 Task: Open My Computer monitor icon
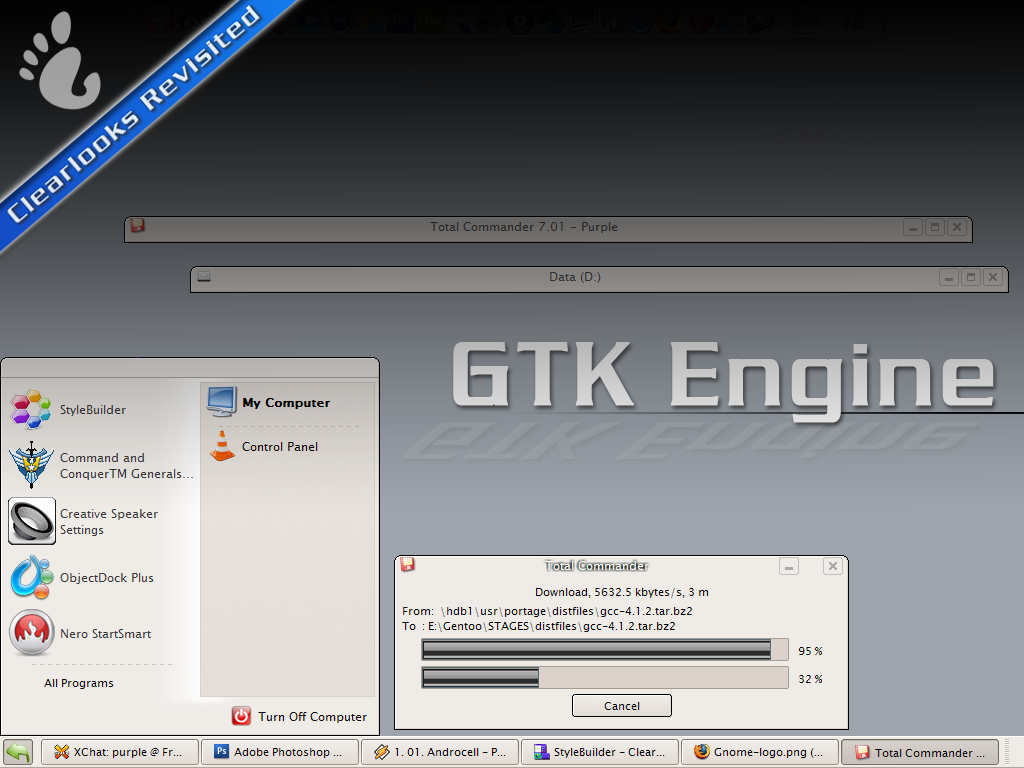(221, 401)
